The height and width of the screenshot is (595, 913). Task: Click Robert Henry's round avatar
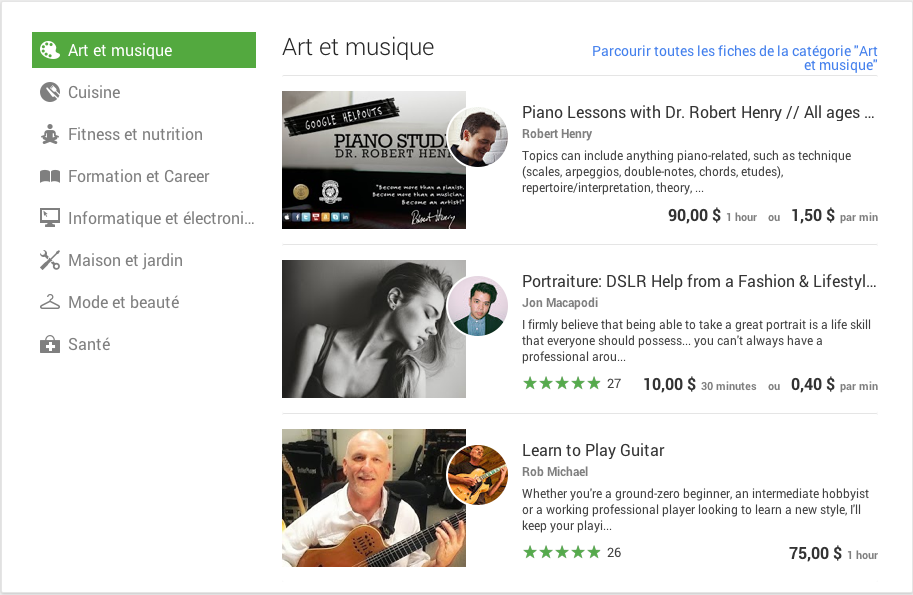(x=477, y=137)
